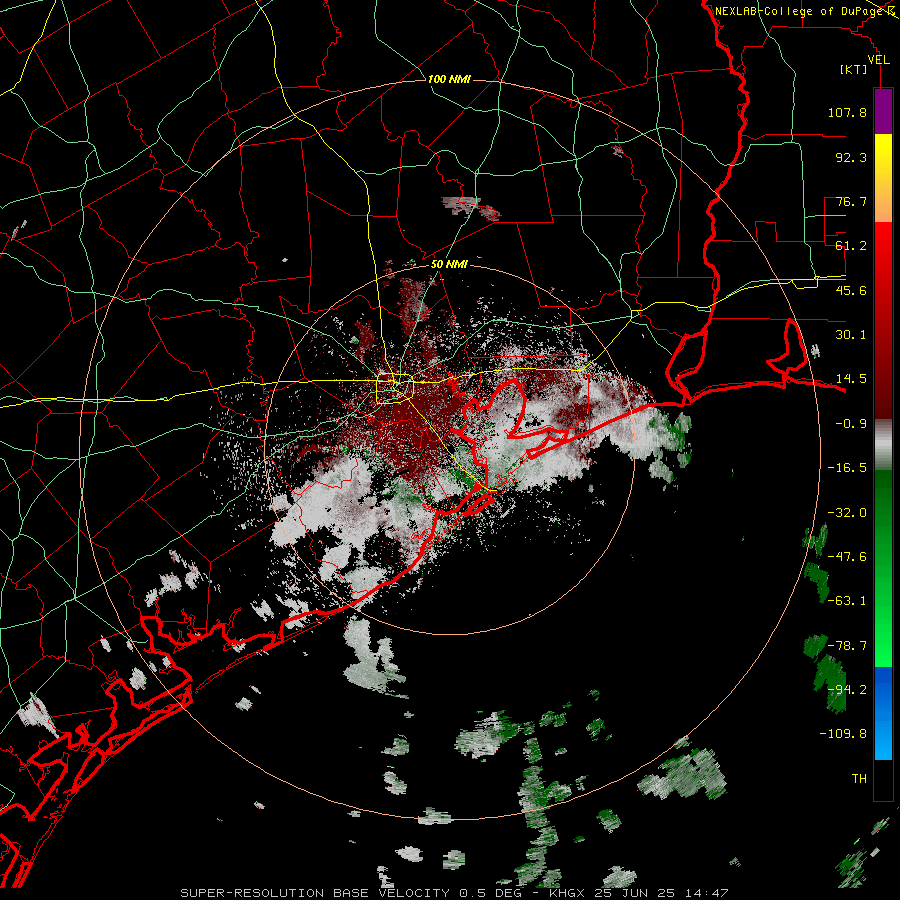Click the -78.7 velocity scale value
900x900 pixels.
(x=847, y=646)
